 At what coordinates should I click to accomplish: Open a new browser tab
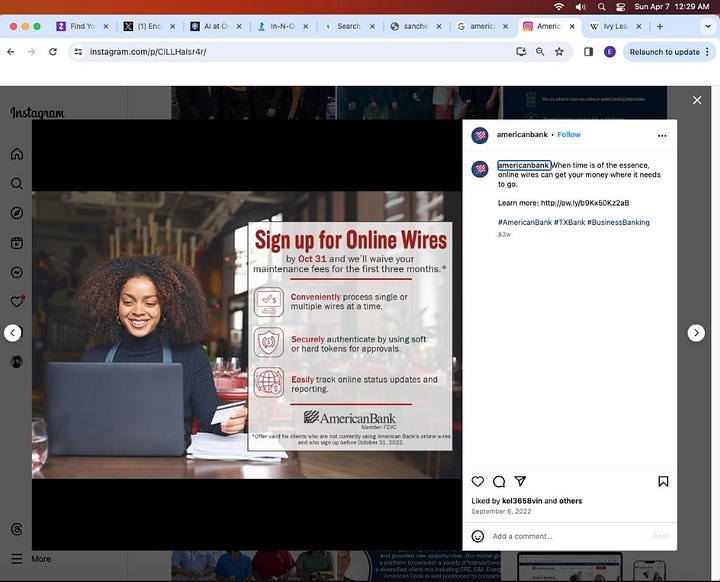point(660,26)
